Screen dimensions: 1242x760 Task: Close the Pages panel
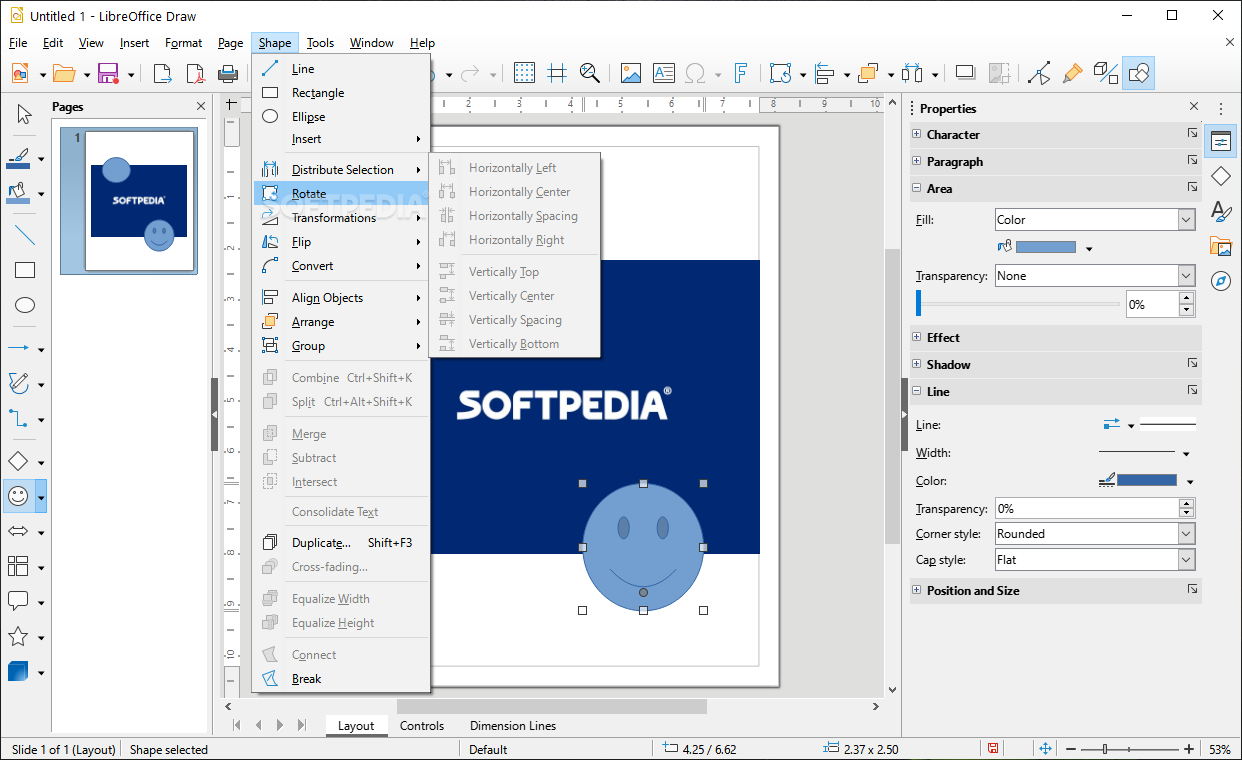[x=201, y=107]
